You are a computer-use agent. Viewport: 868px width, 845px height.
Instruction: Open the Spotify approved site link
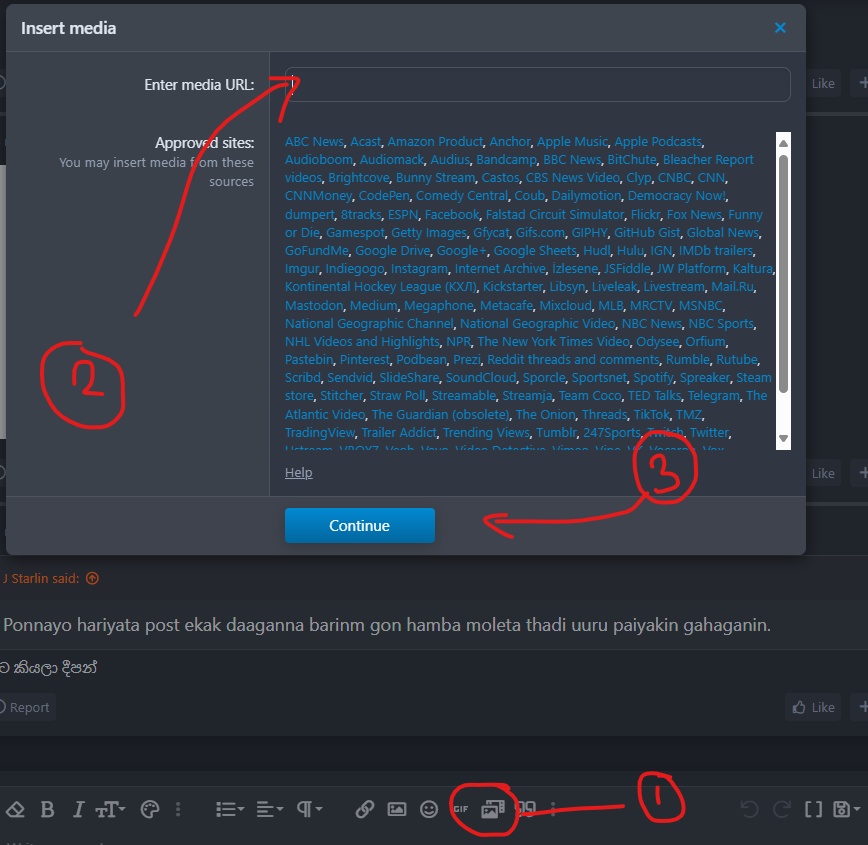pyautogui.click(x=654, y=378)
